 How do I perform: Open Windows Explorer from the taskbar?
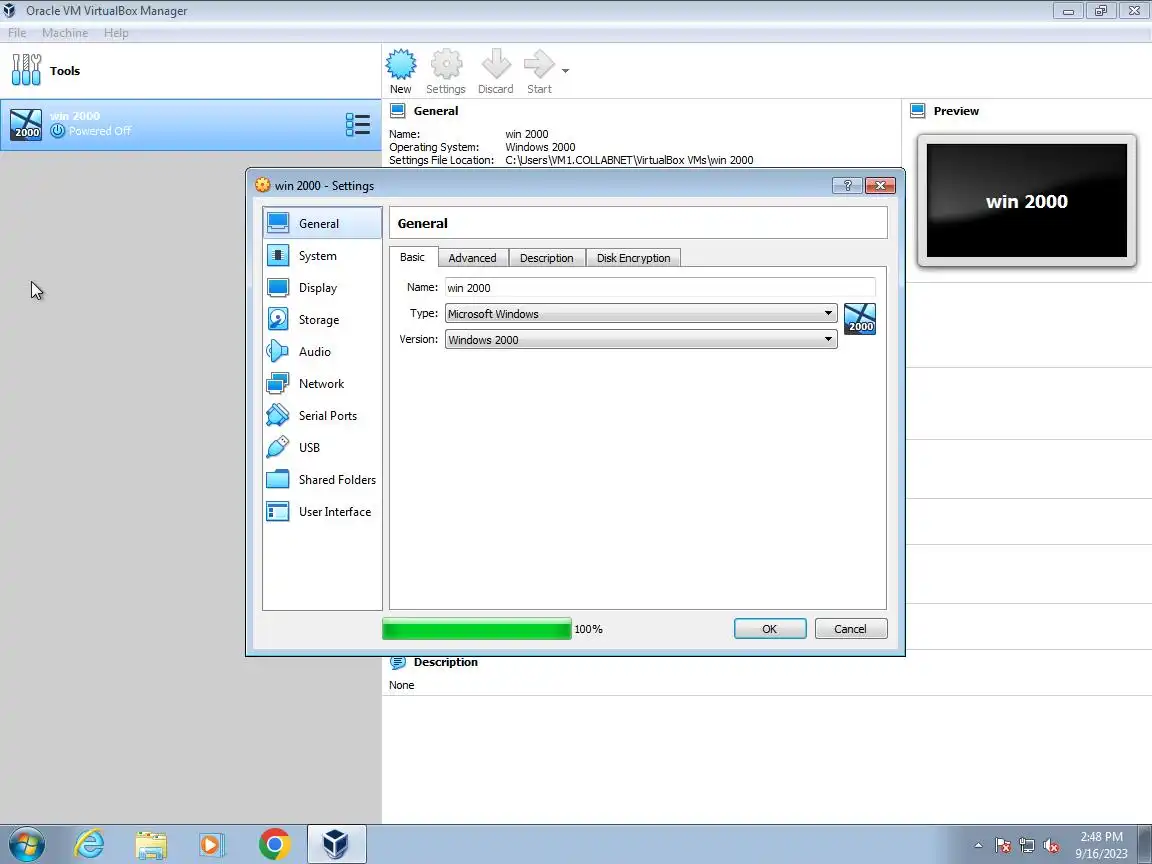151,845
